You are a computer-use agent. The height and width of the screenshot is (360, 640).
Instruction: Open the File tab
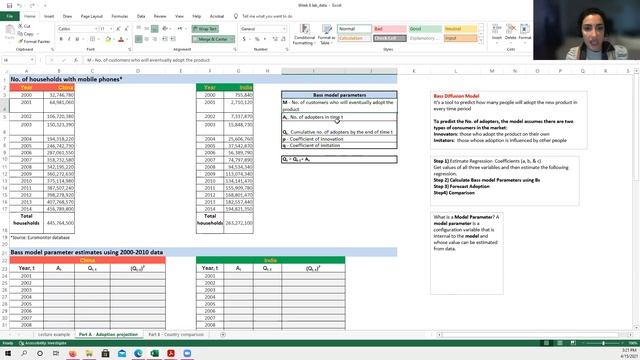click(x=9, y=16)
